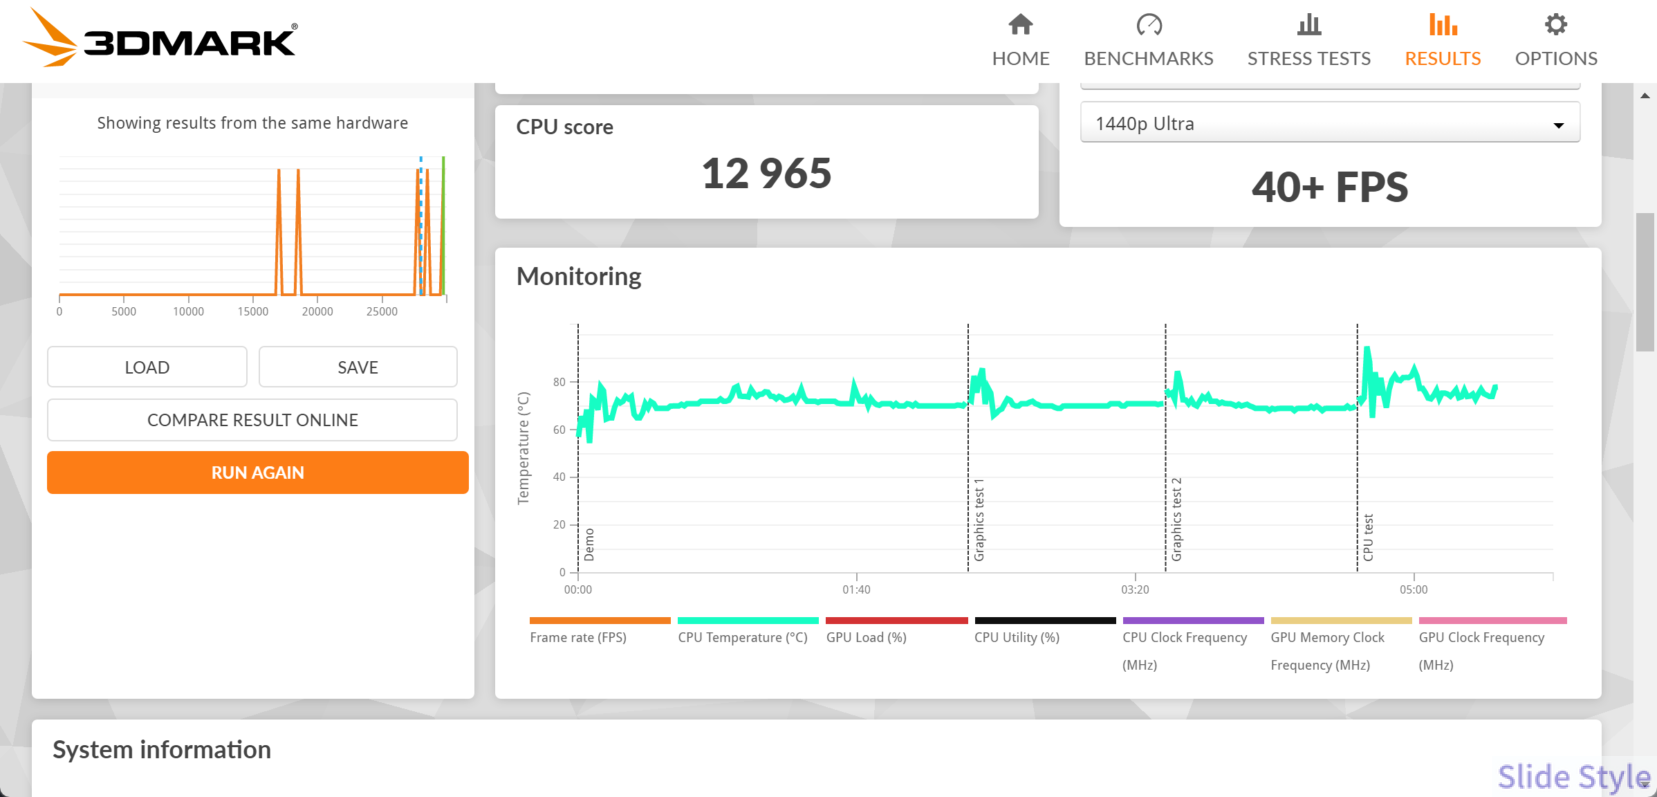Show GPU Memory Clock Frequency series
Image resolution: width=1657 pixels, height=797 pixels.
coord(1327,638)
